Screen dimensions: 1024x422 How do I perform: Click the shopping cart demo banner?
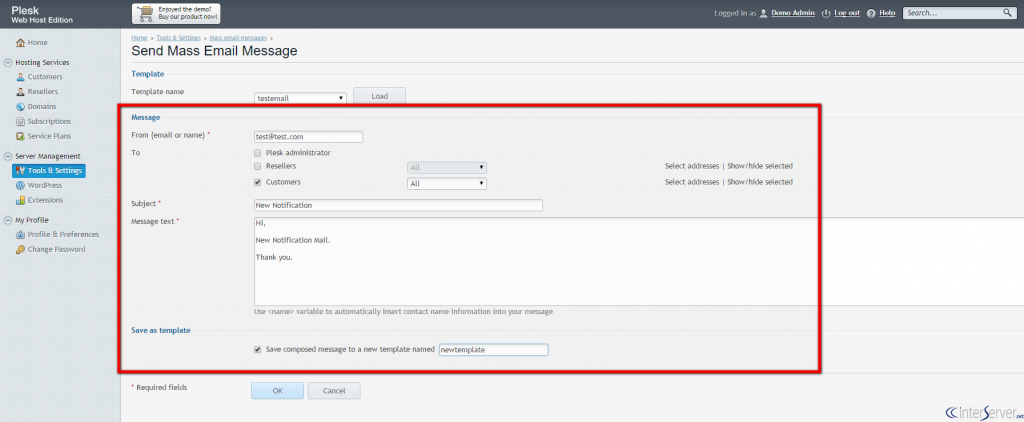[x=176, y=13]
